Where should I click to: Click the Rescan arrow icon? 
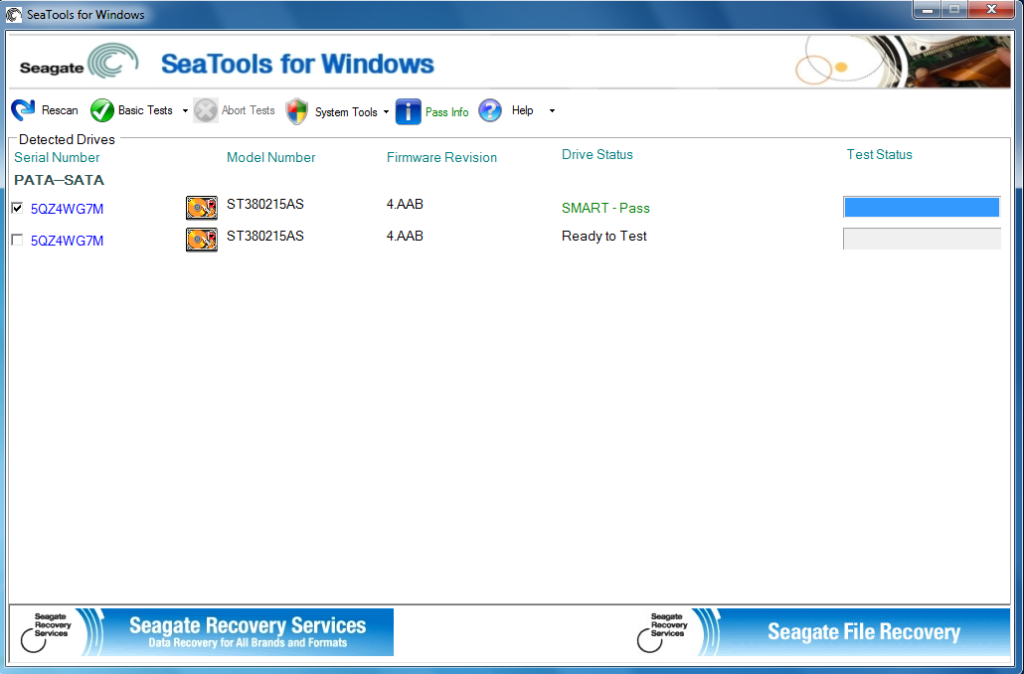coord(24,110)
